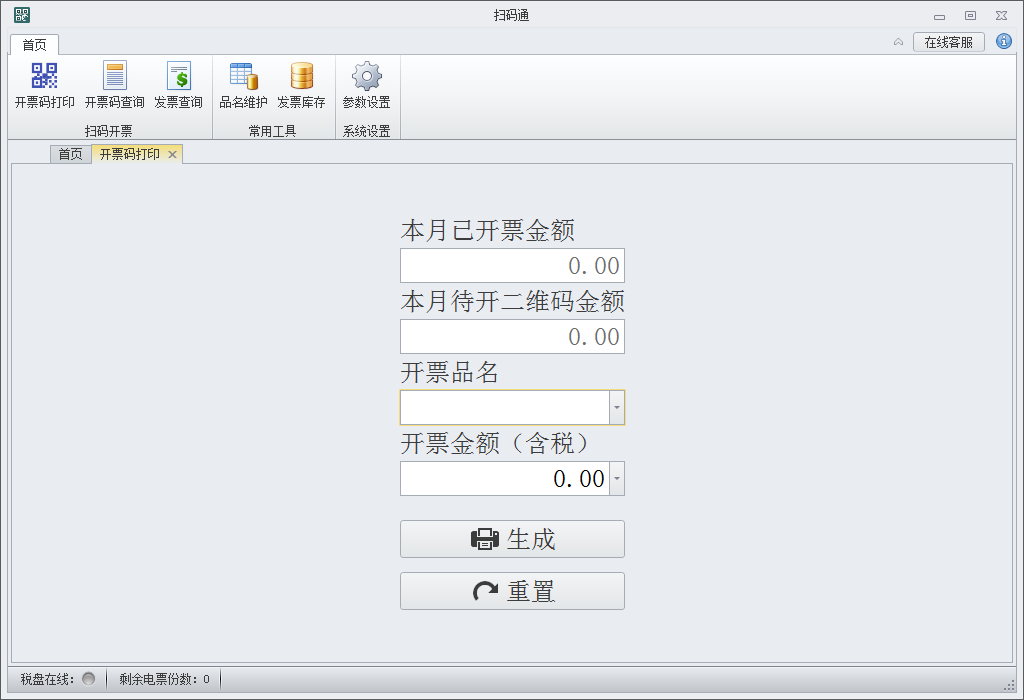The width and height of the screenshot is (1024, 700).
Task: Expand the 开票金额（含税） dropdown arrow
Action: (616, 479)
